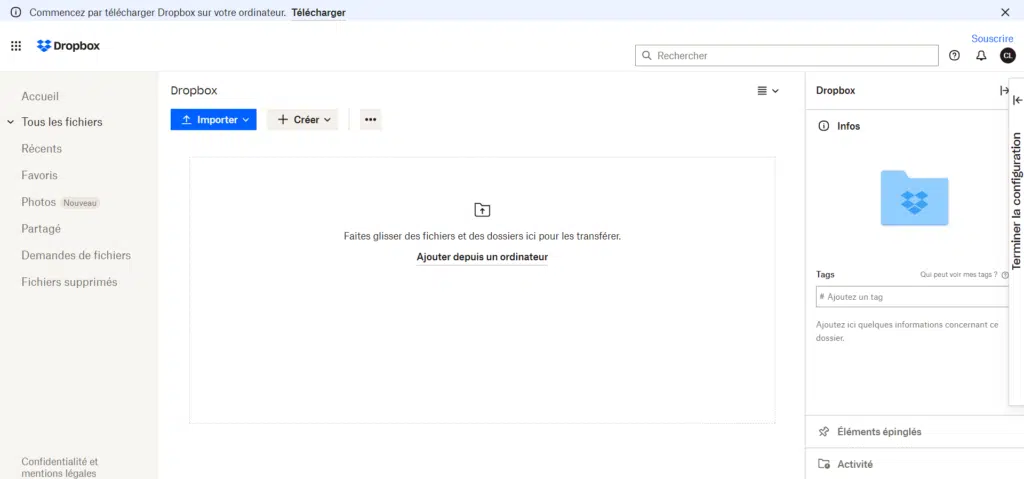Viewport: 1024px width, 479px height.
Task: Open the CL account avatar
Action: [1008, 56]
